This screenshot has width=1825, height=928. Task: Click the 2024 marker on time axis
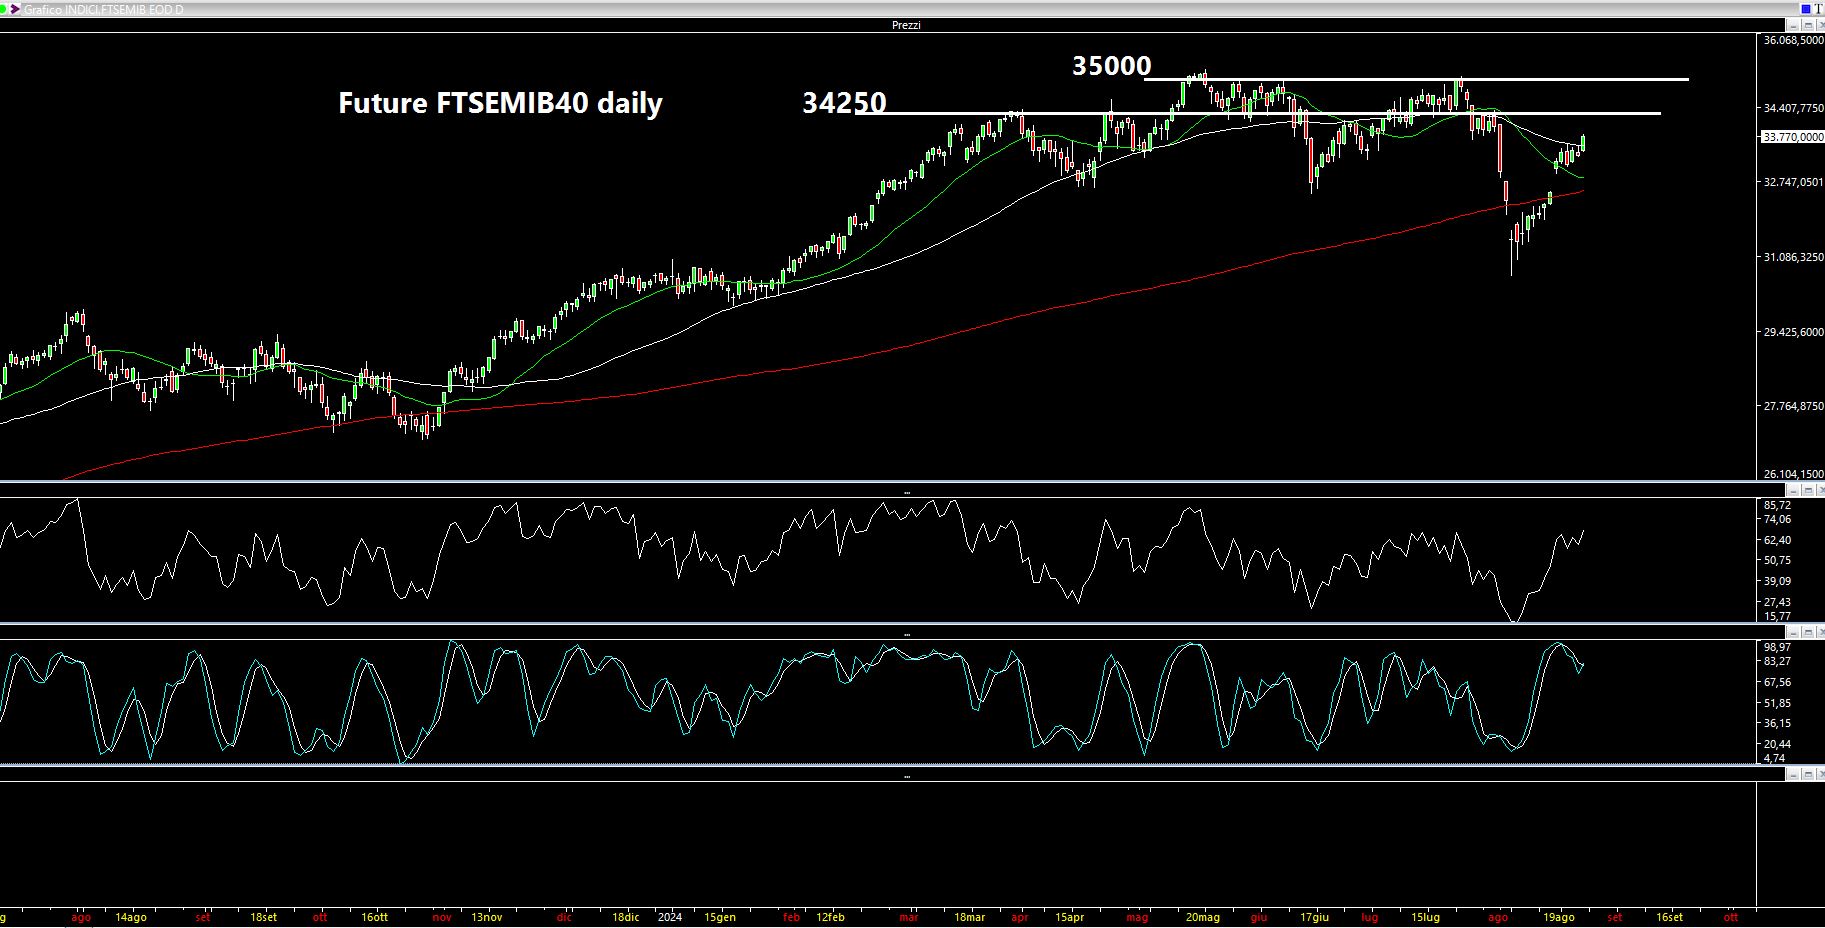(670, 917)
